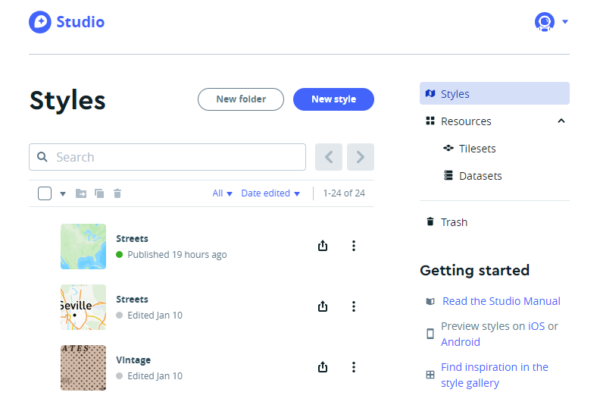Open the Read the Studio Manual link
Screen dimensions: 600x402
coord(501,301)
